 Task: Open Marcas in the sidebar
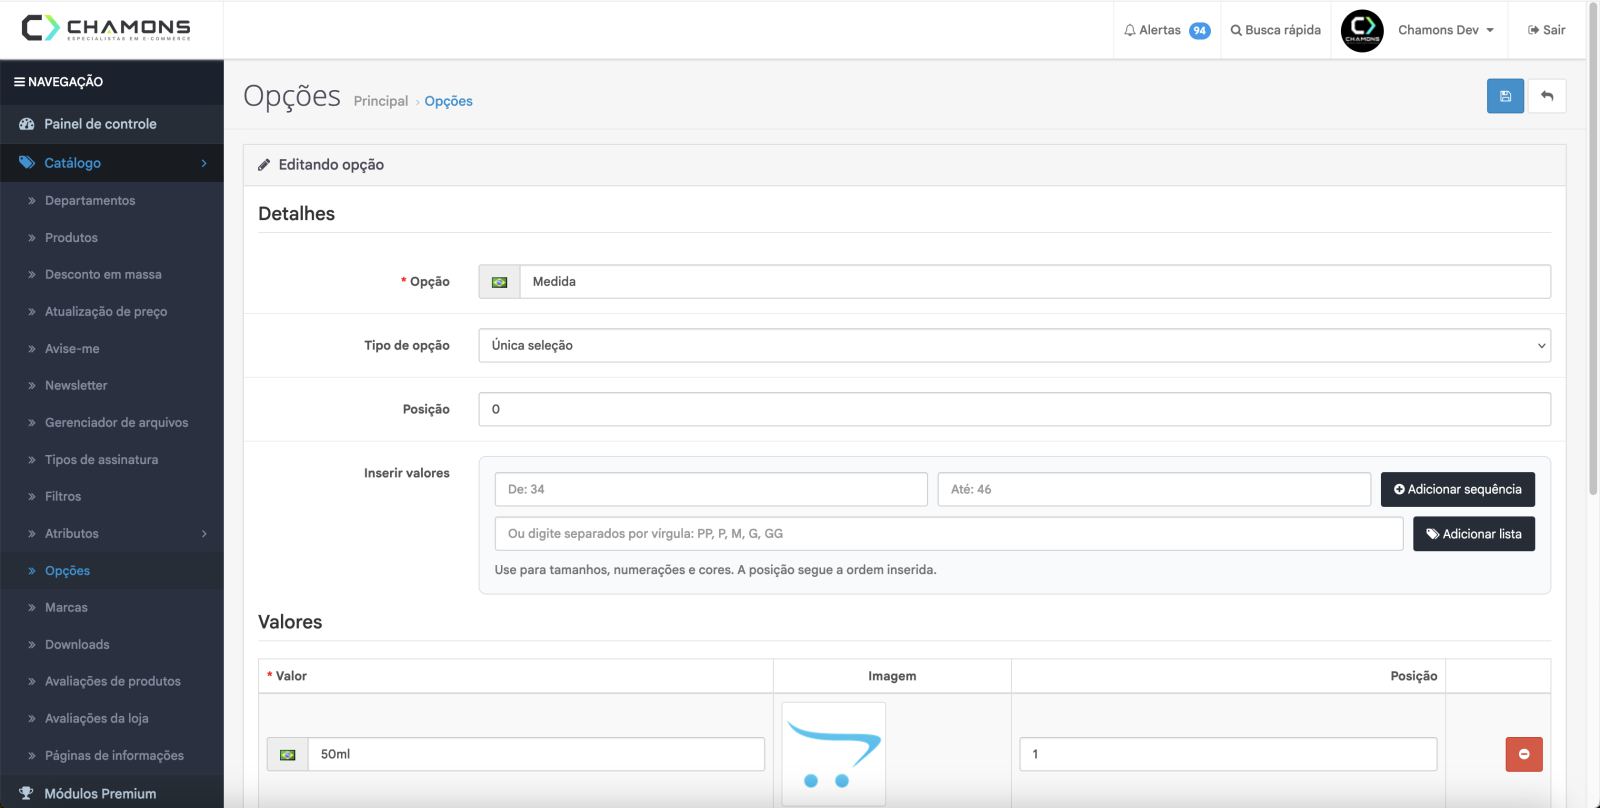(x=66, y=608)
